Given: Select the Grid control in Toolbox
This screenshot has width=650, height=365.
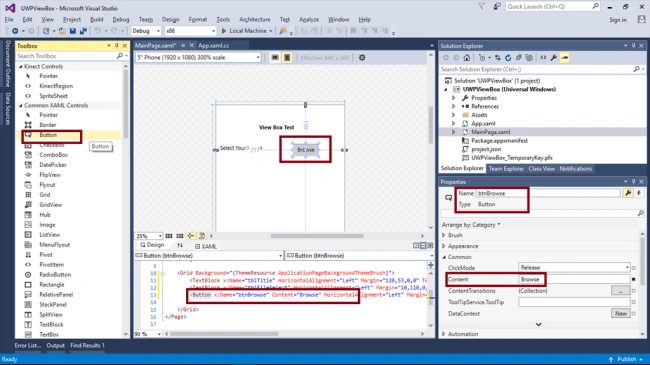Looking at the screenshot, I should click(45, 195).
